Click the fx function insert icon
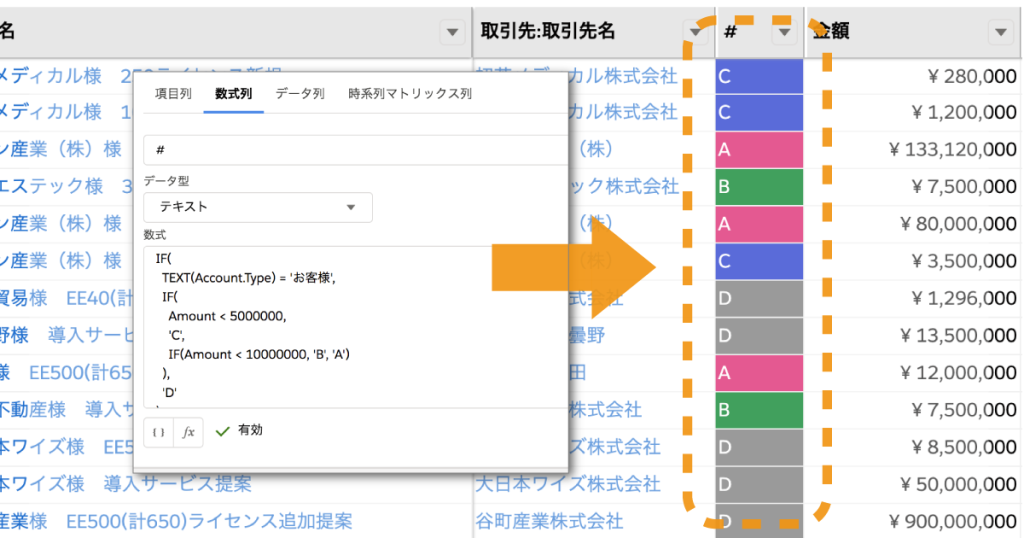The width and height of the screenshot is (1024, 538). pyautogui.click(x=187, y=432)
